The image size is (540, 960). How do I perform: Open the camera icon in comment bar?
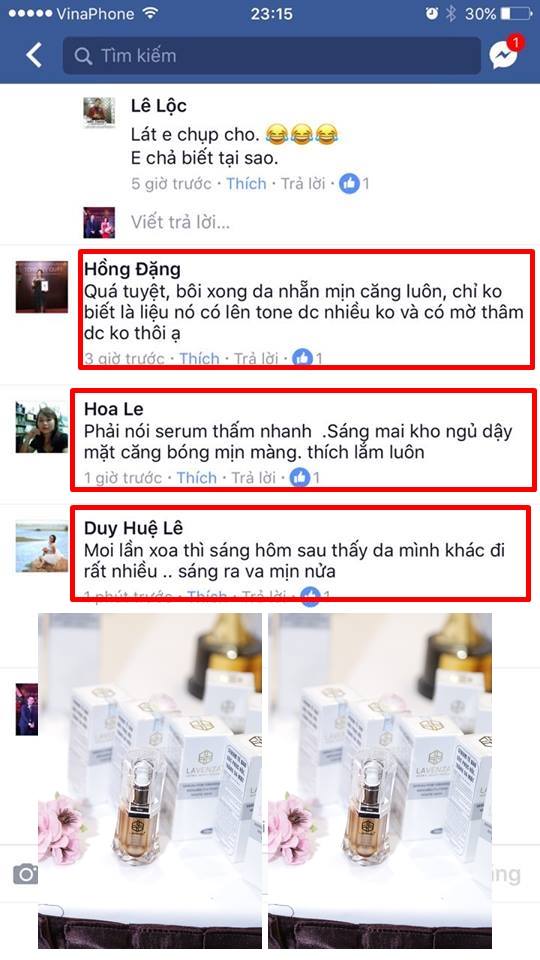26,873
